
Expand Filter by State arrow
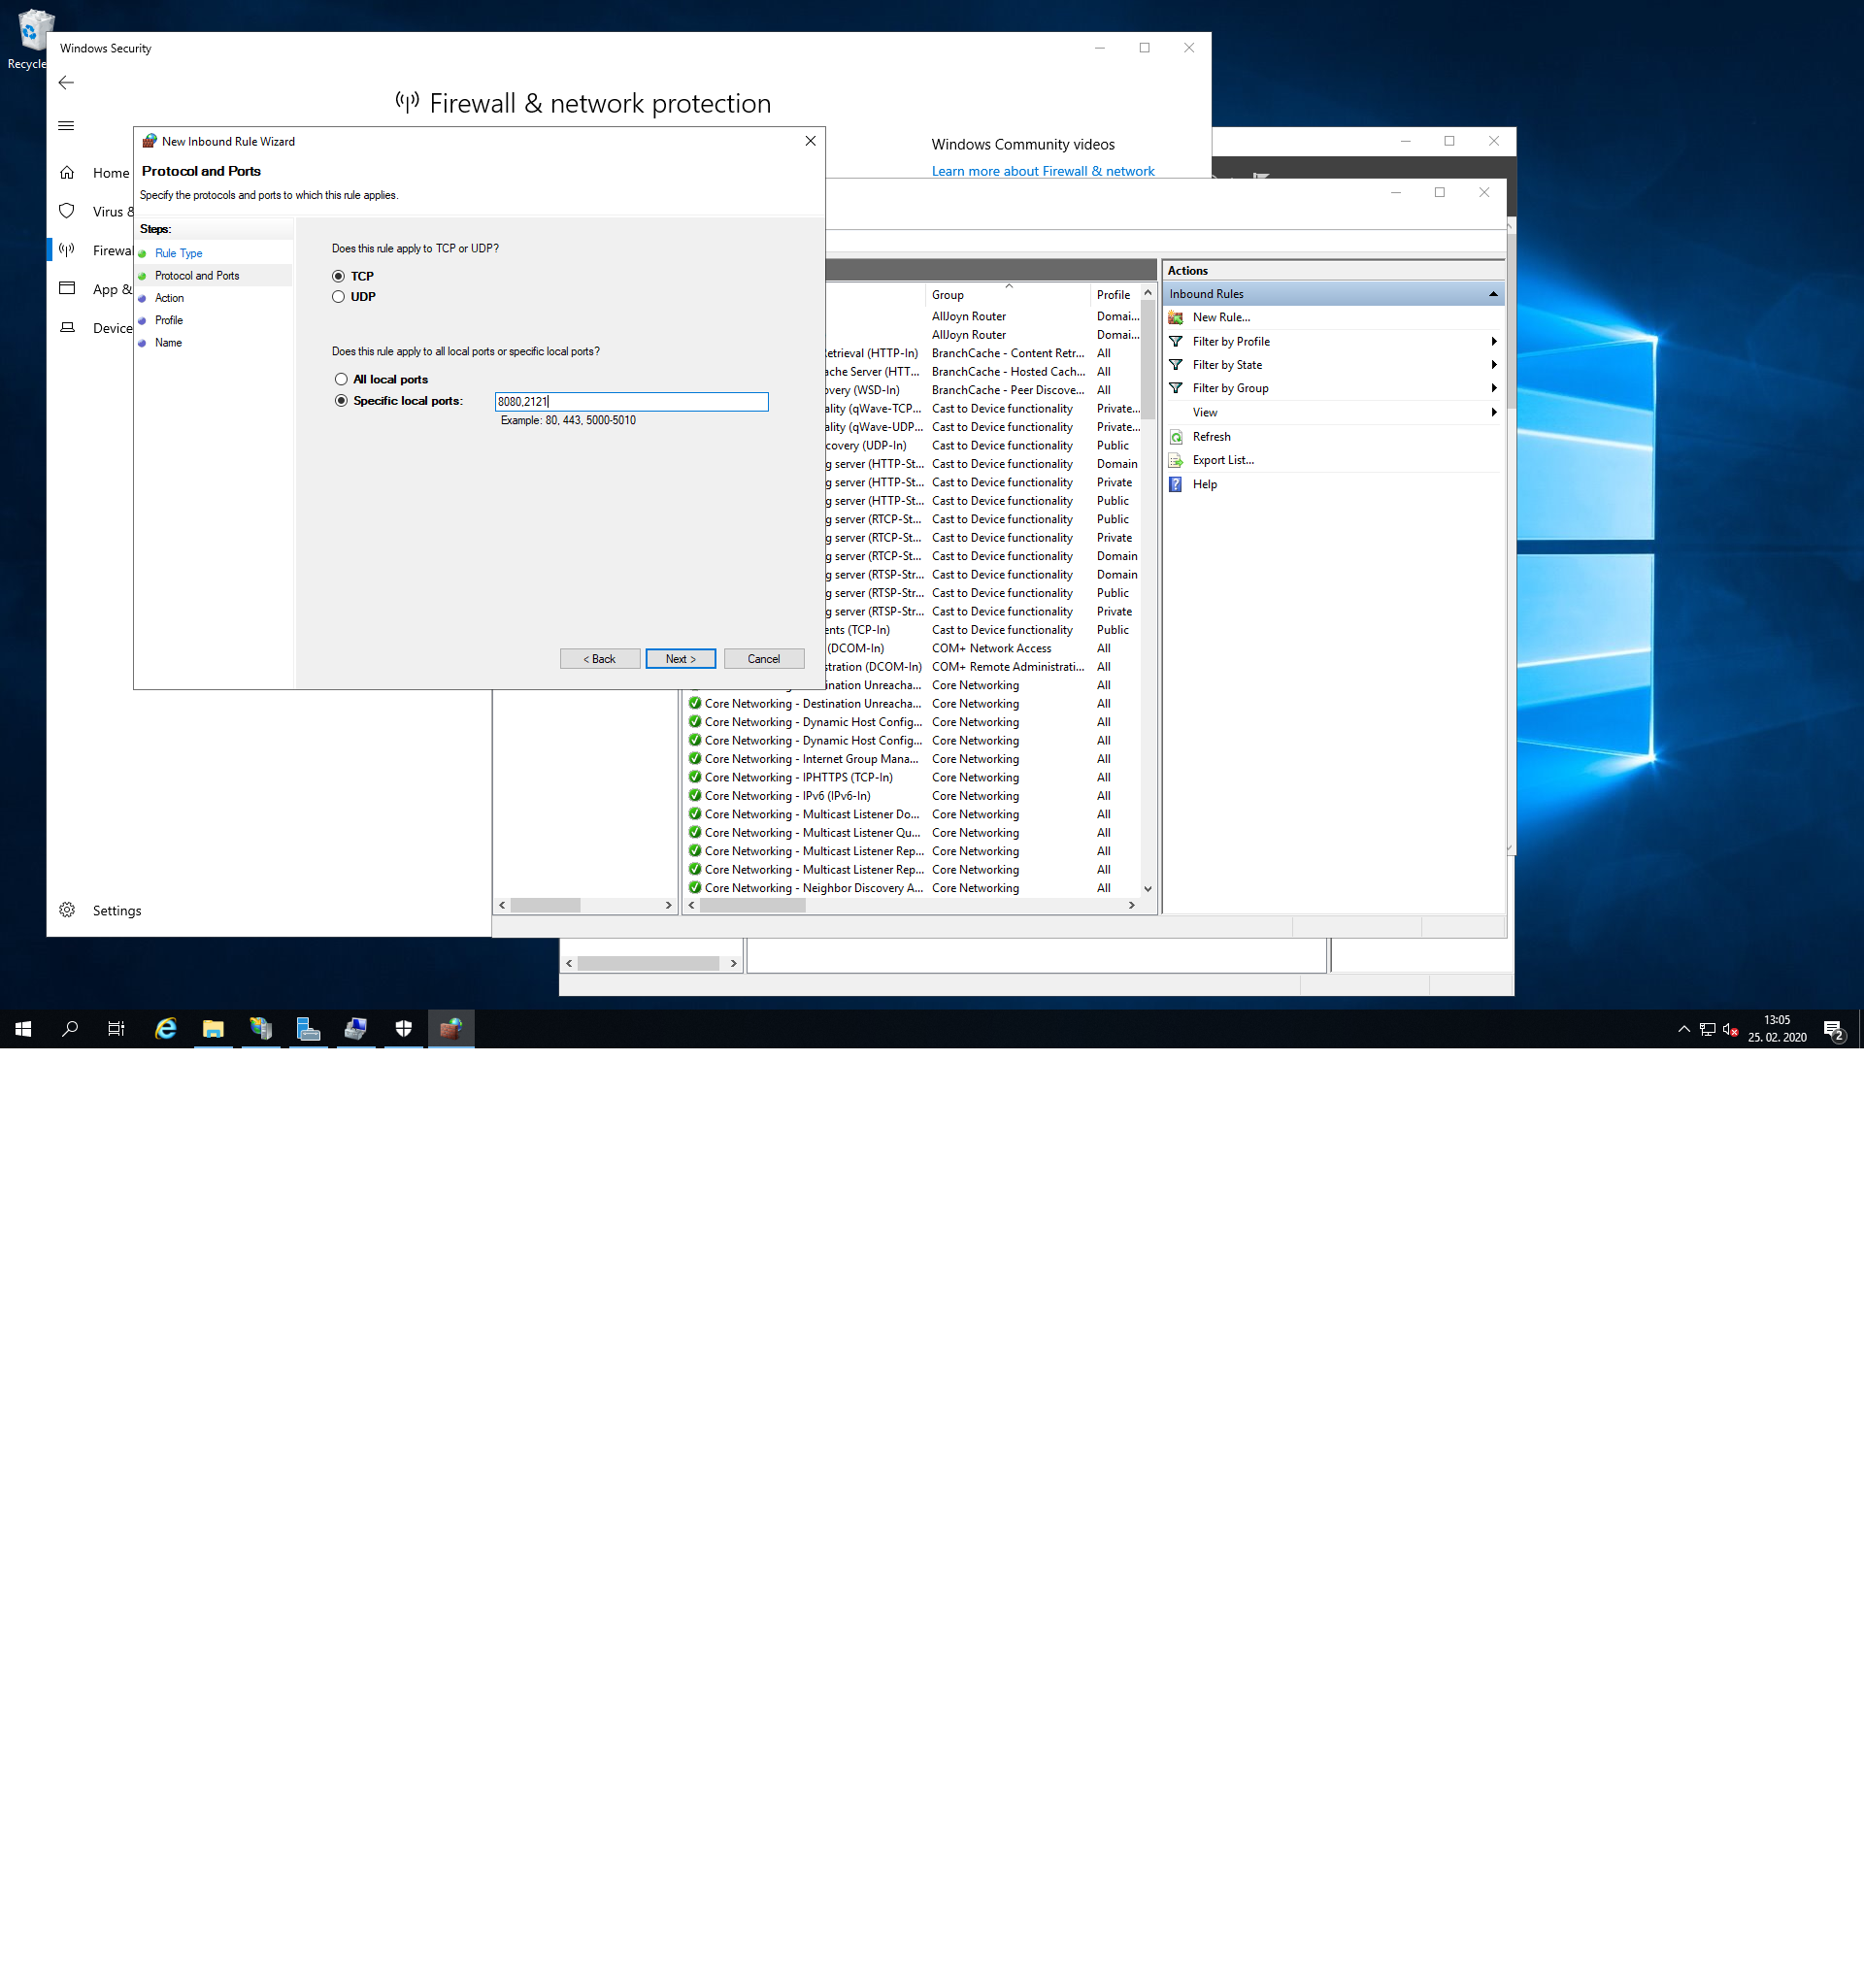pos(1494,365)
